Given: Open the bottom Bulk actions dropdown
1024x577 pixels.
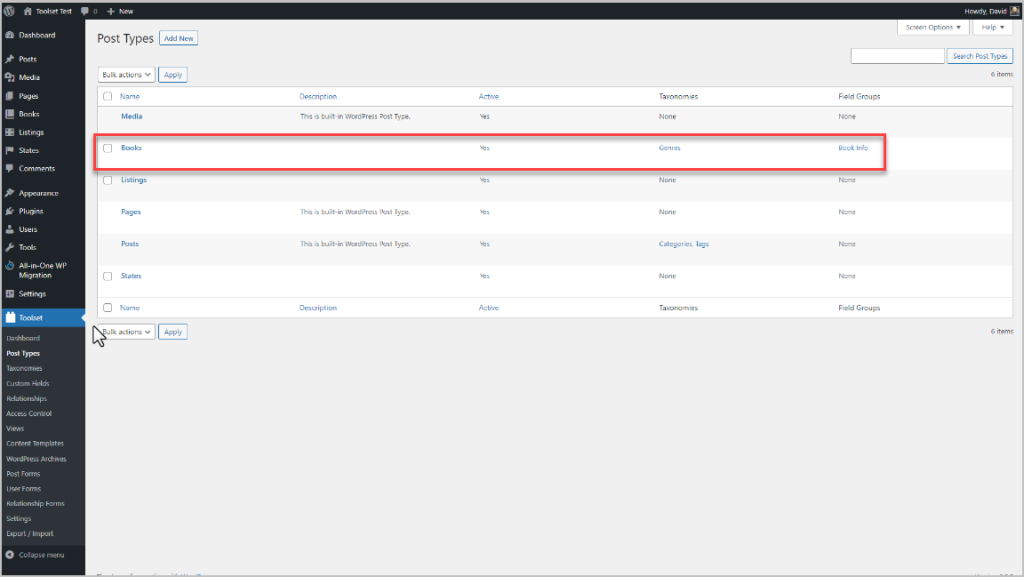Looking at the screenshot, I should [127, 332].
